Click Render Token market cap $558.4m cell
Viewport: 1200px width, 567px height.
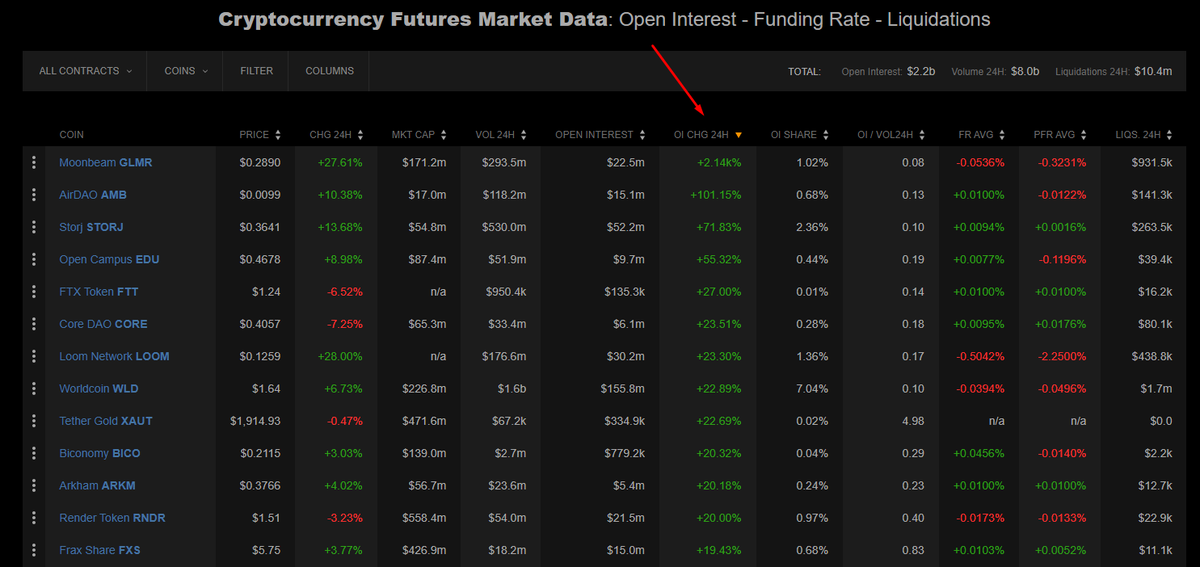point(424,518)
